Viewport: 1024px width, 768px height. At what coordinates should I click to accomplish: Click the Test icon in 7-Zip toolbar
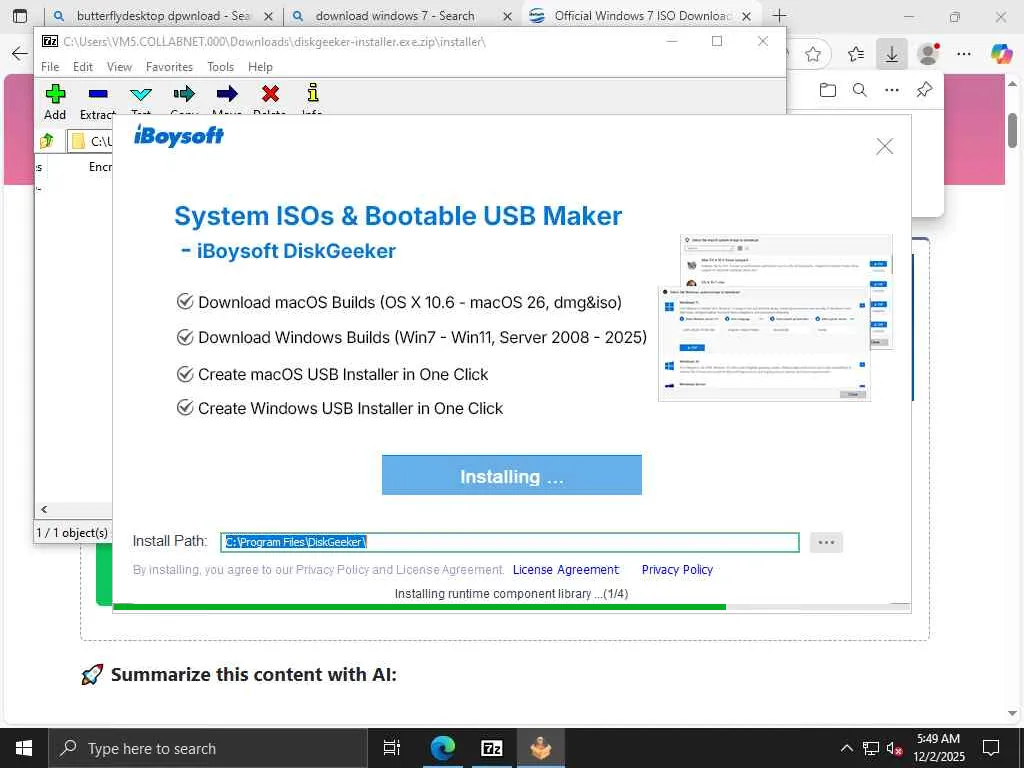point(140,94)
